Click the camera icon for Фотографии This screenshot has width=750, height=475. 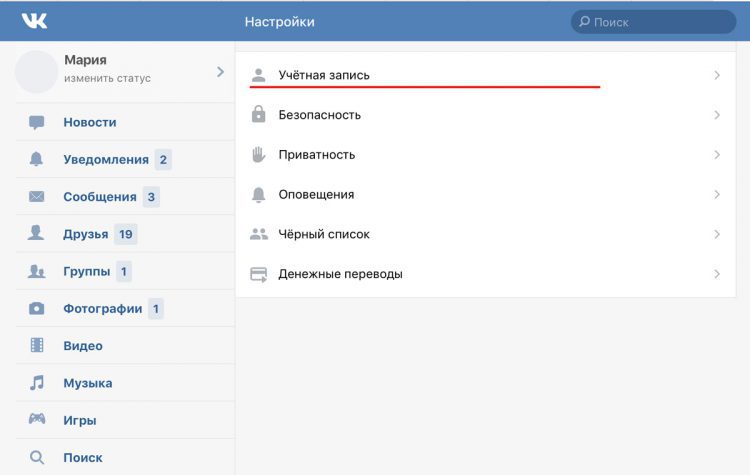click(36, 309)
